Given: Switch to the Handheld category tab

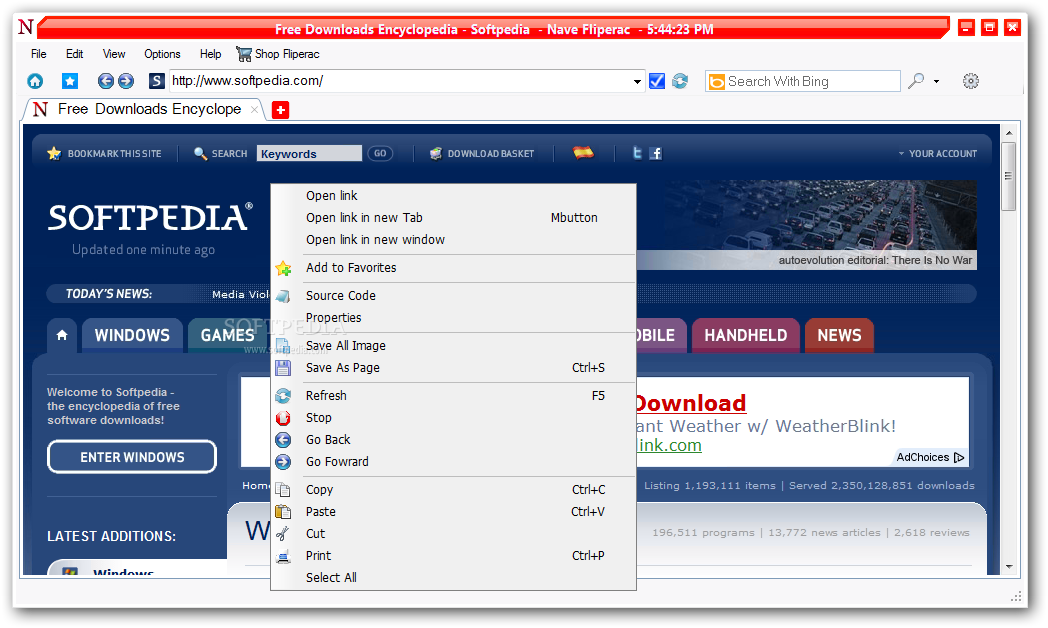Looking at the screenshot, I should coord(746,335).
